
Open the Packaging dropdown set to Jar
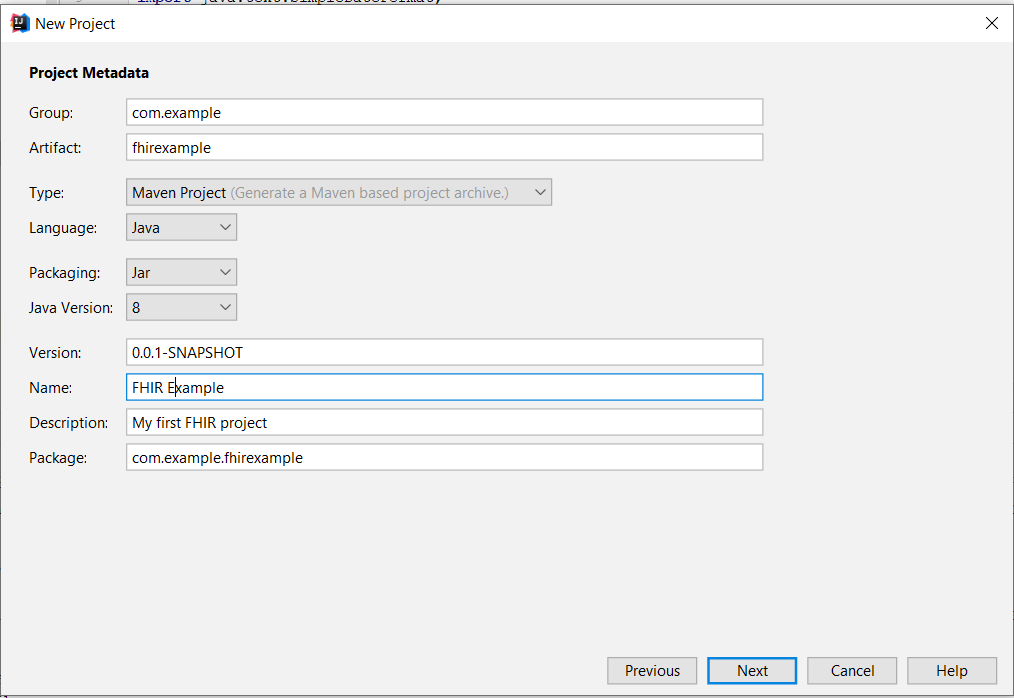click(182, 273)
